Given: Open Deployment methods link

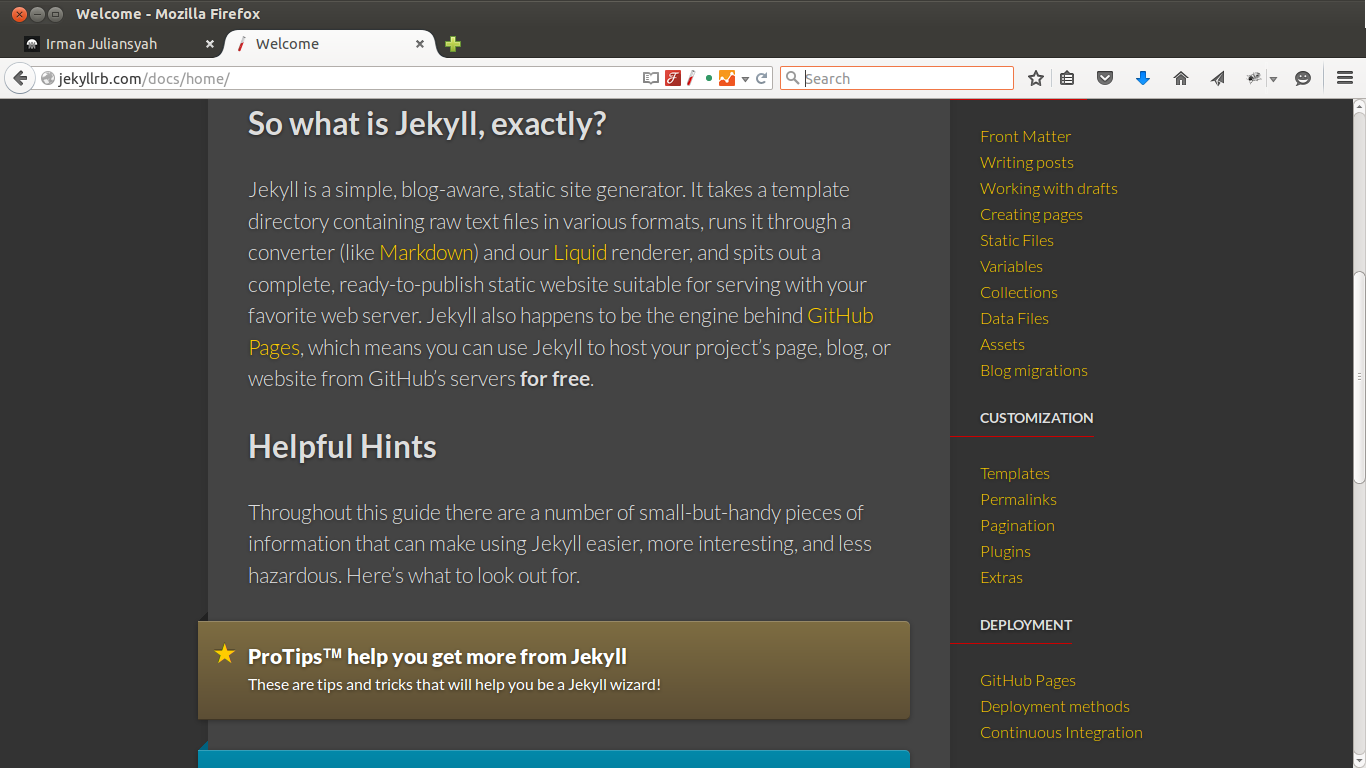Looking at the screenshot, I should click(x=1055, y=706).
